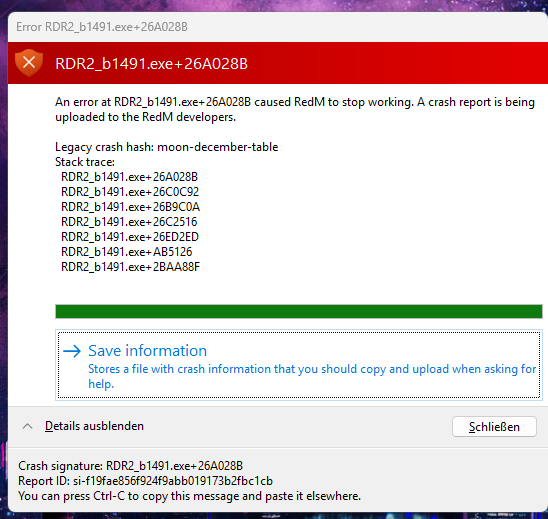Screen dimensions: 548x519
Task: Click the 'Stack trace:' label
Action: tap(85, 162)
